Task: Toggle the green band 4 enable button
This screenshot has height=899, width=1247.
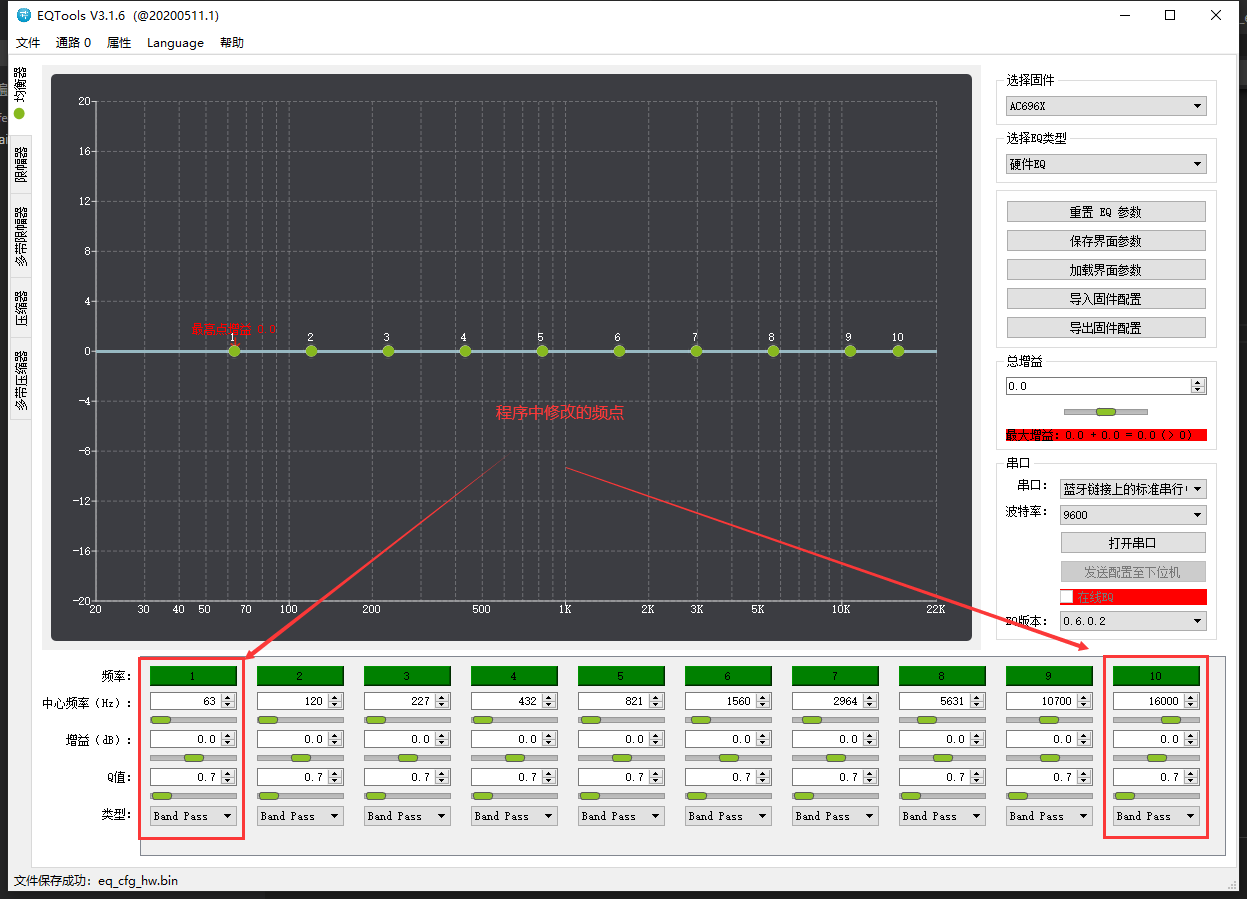Action: [x=514, y=676]
